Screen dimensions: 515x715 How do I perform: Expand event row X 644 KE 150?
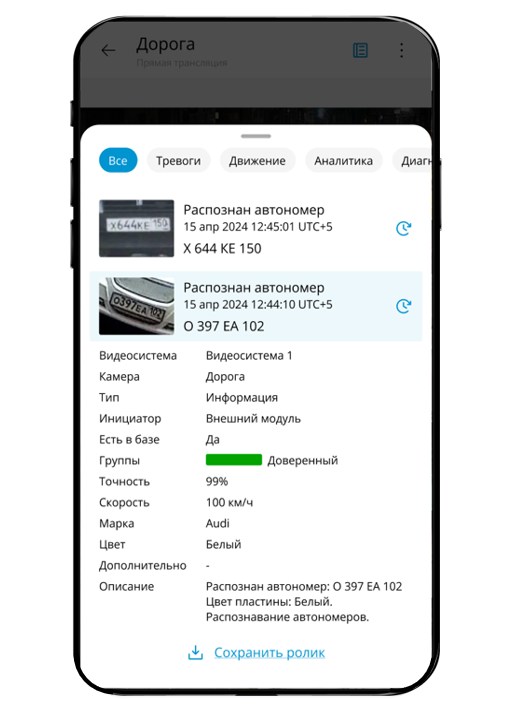point(256,228)
